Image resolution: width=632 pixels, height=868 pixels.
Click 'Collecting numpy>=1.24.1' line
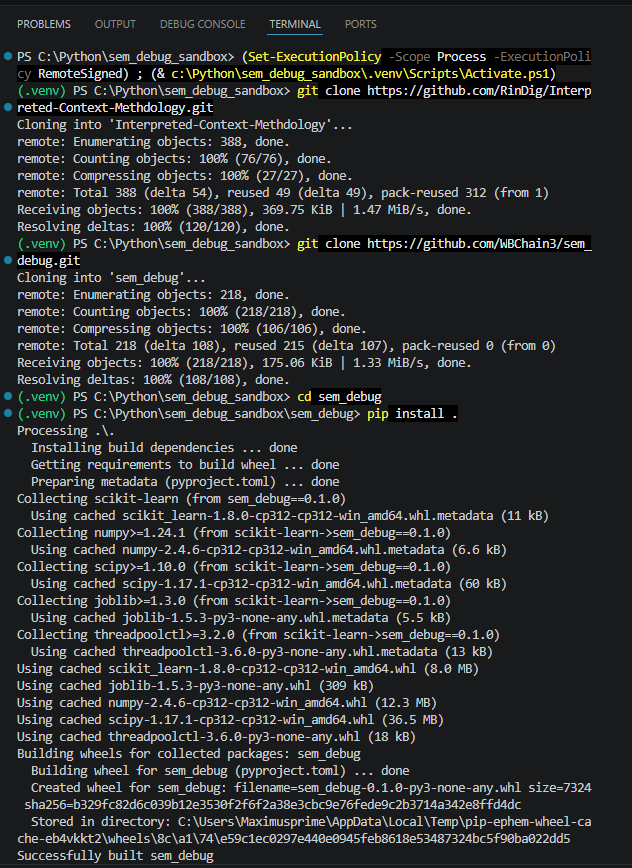point(234,533)
